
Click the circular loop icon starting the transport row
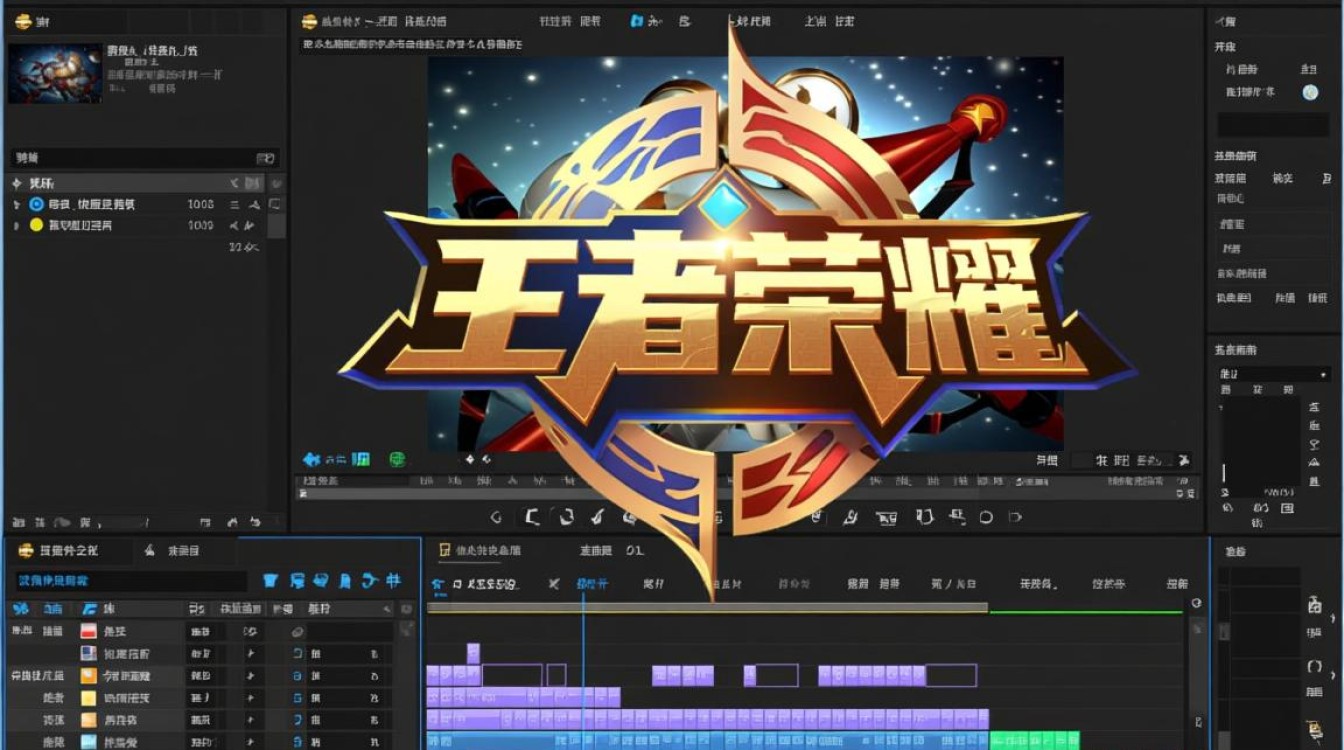point(496,517)
